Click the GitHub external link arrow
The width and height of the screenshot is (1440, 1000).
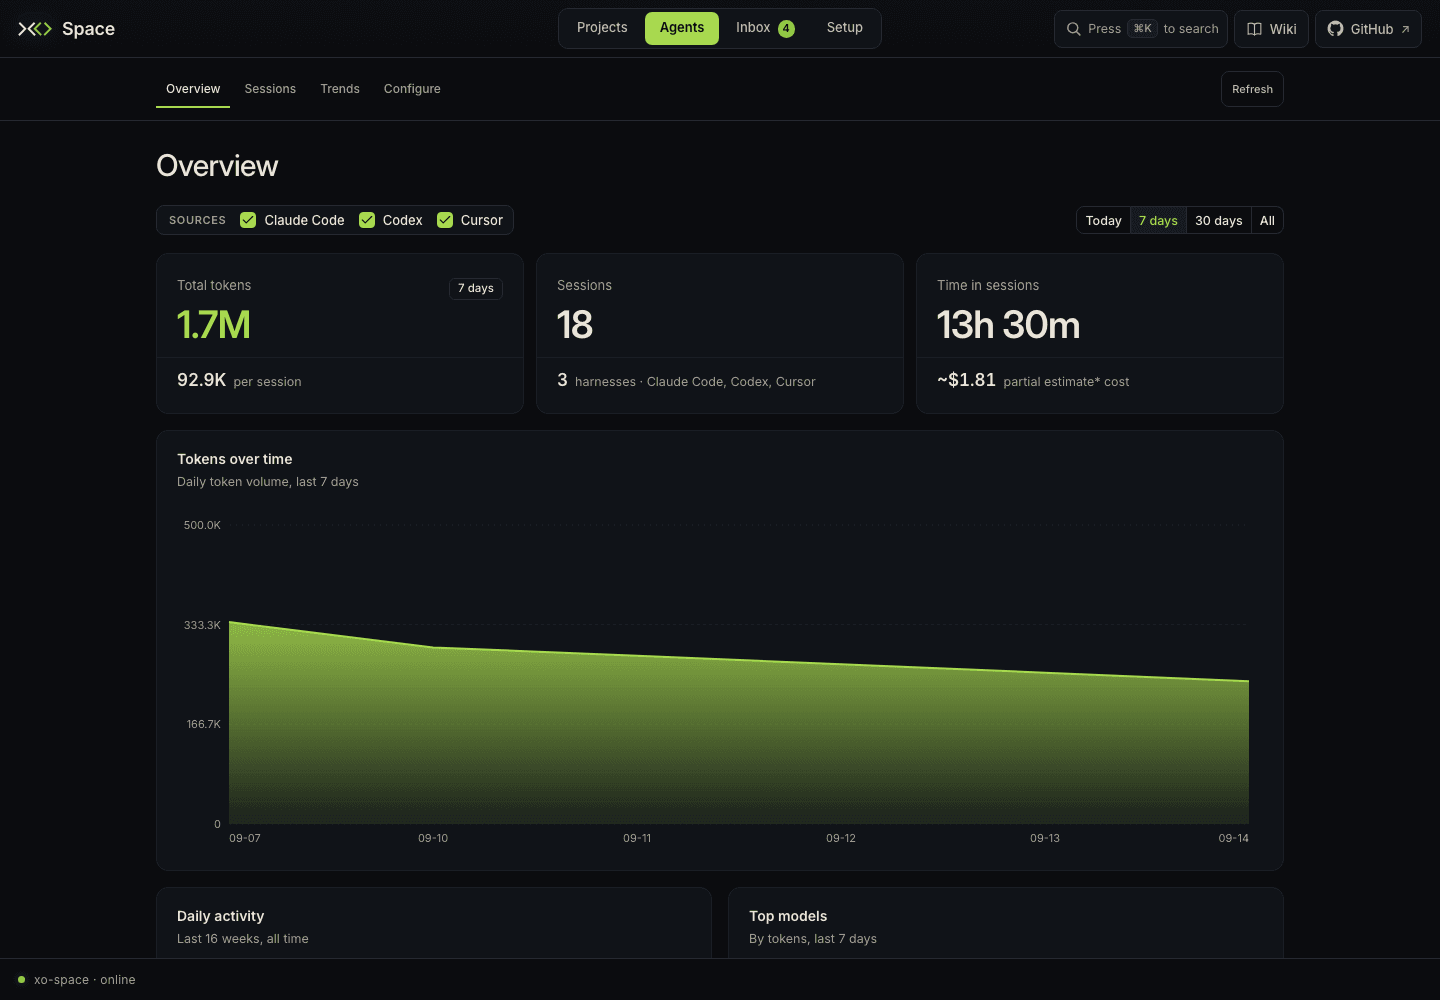(x=1405, y=29)
